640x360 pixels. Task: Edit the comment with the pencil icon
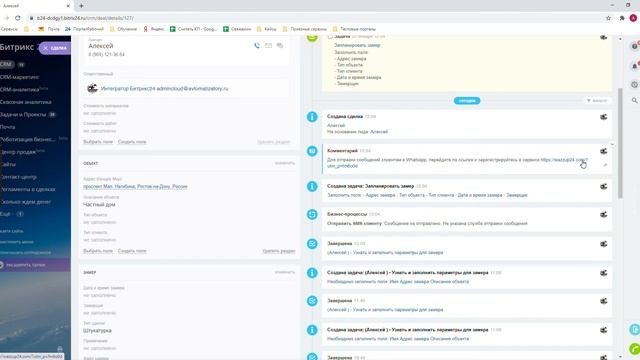click(605, 165)
